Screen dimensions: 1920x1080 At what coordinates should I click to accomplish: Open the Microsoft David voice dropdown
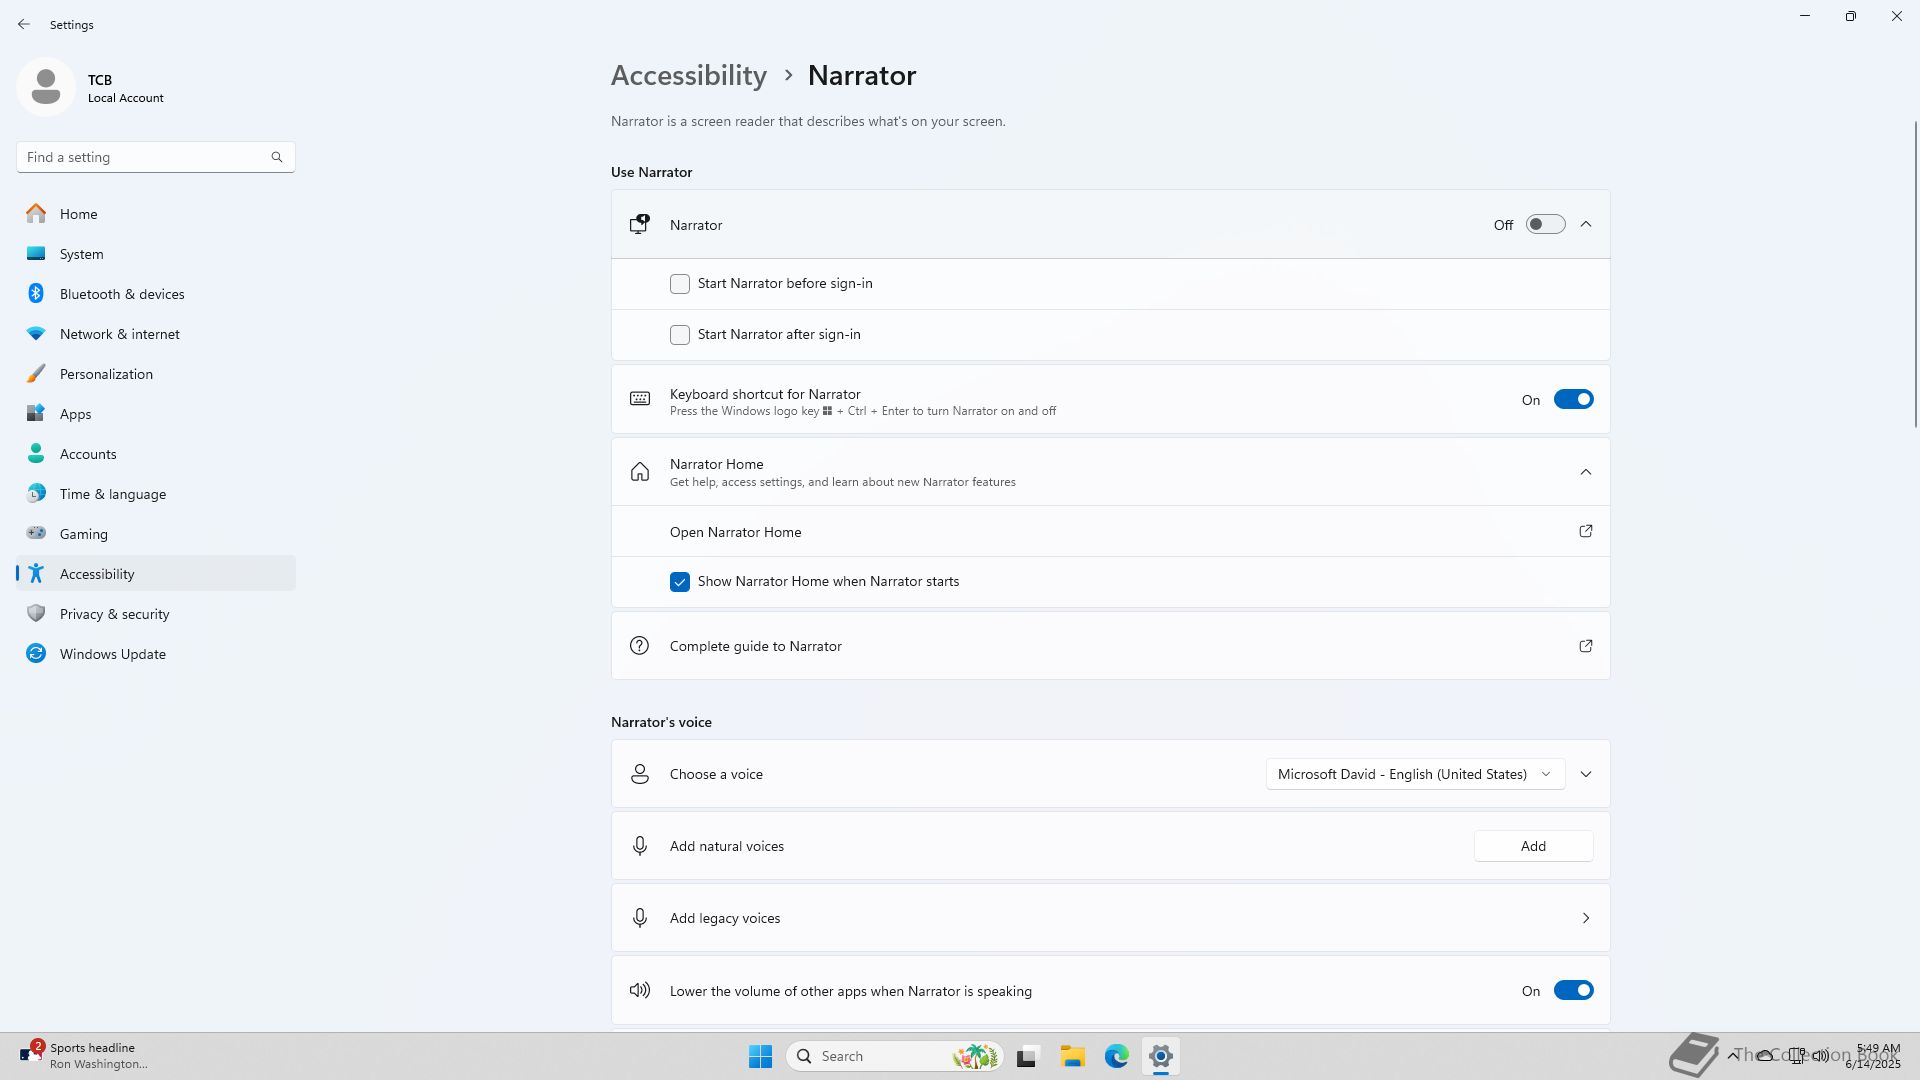pos(1414,774)
